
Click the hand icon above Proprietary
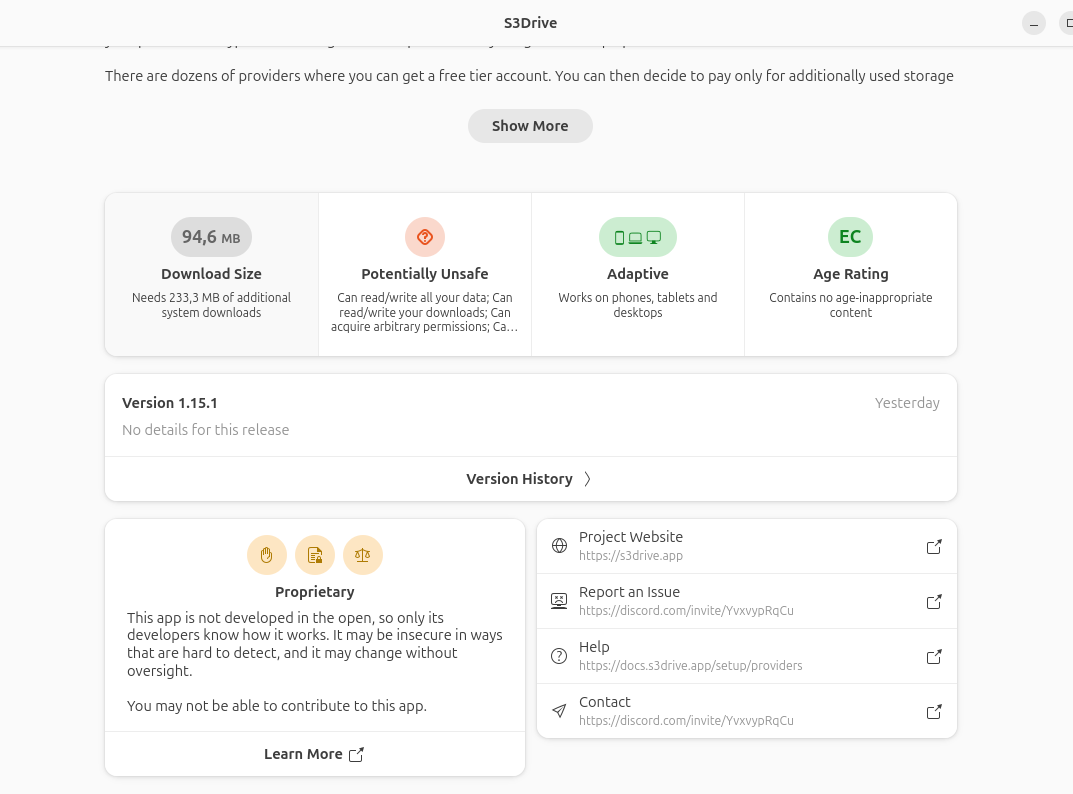point(267,555)
